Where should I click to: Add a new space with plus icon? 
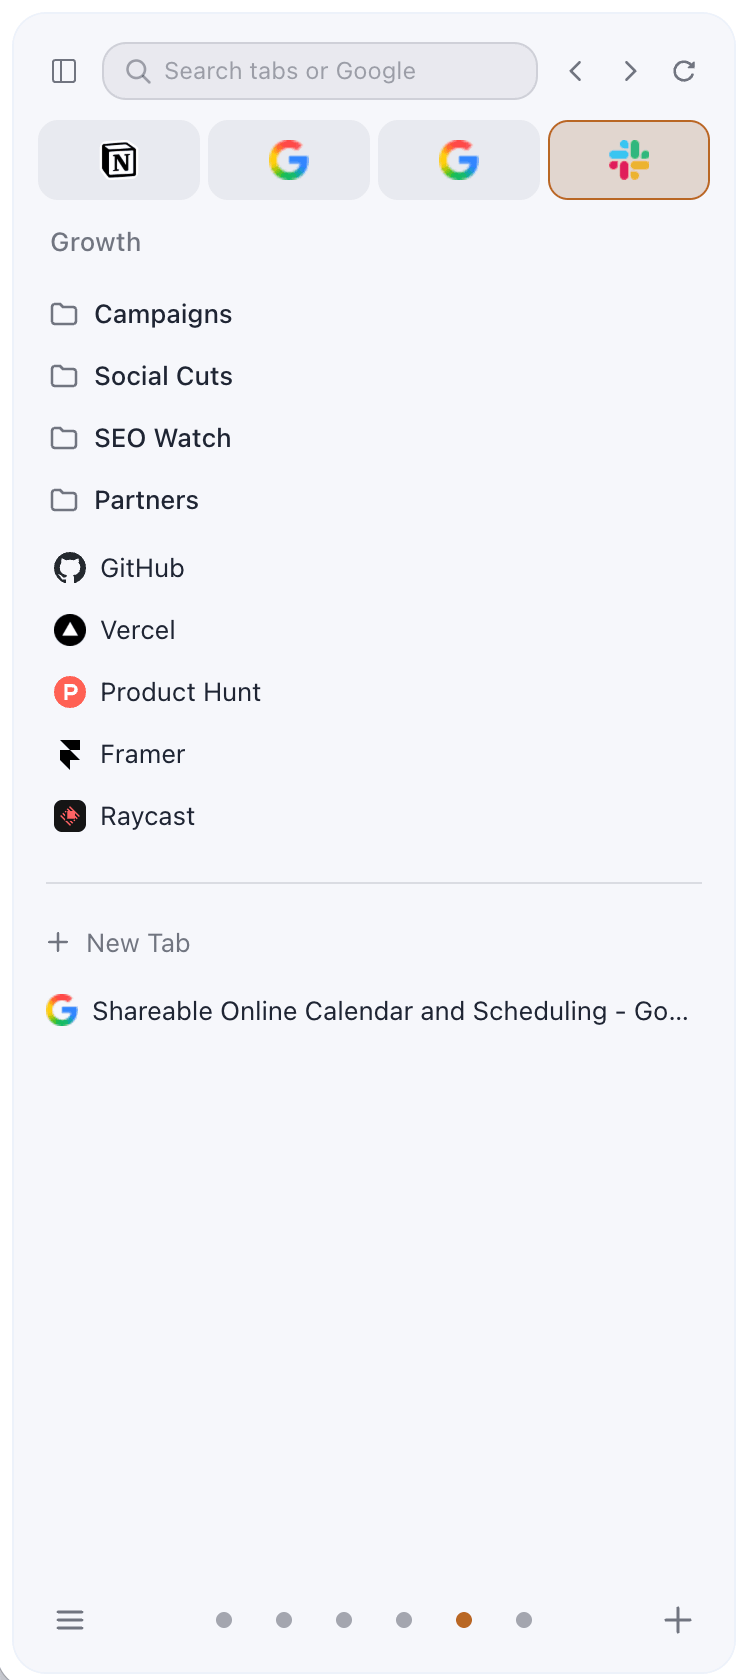point(678,1620)
